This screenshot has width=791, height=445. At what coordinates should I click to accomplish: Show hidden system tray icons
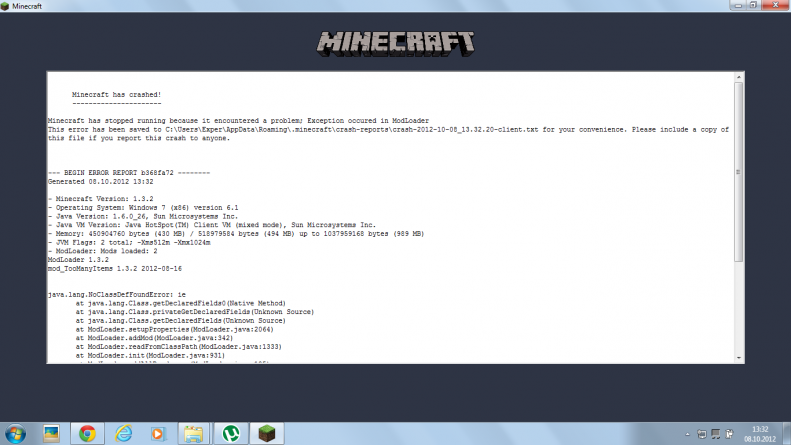[x=687, y=434]
